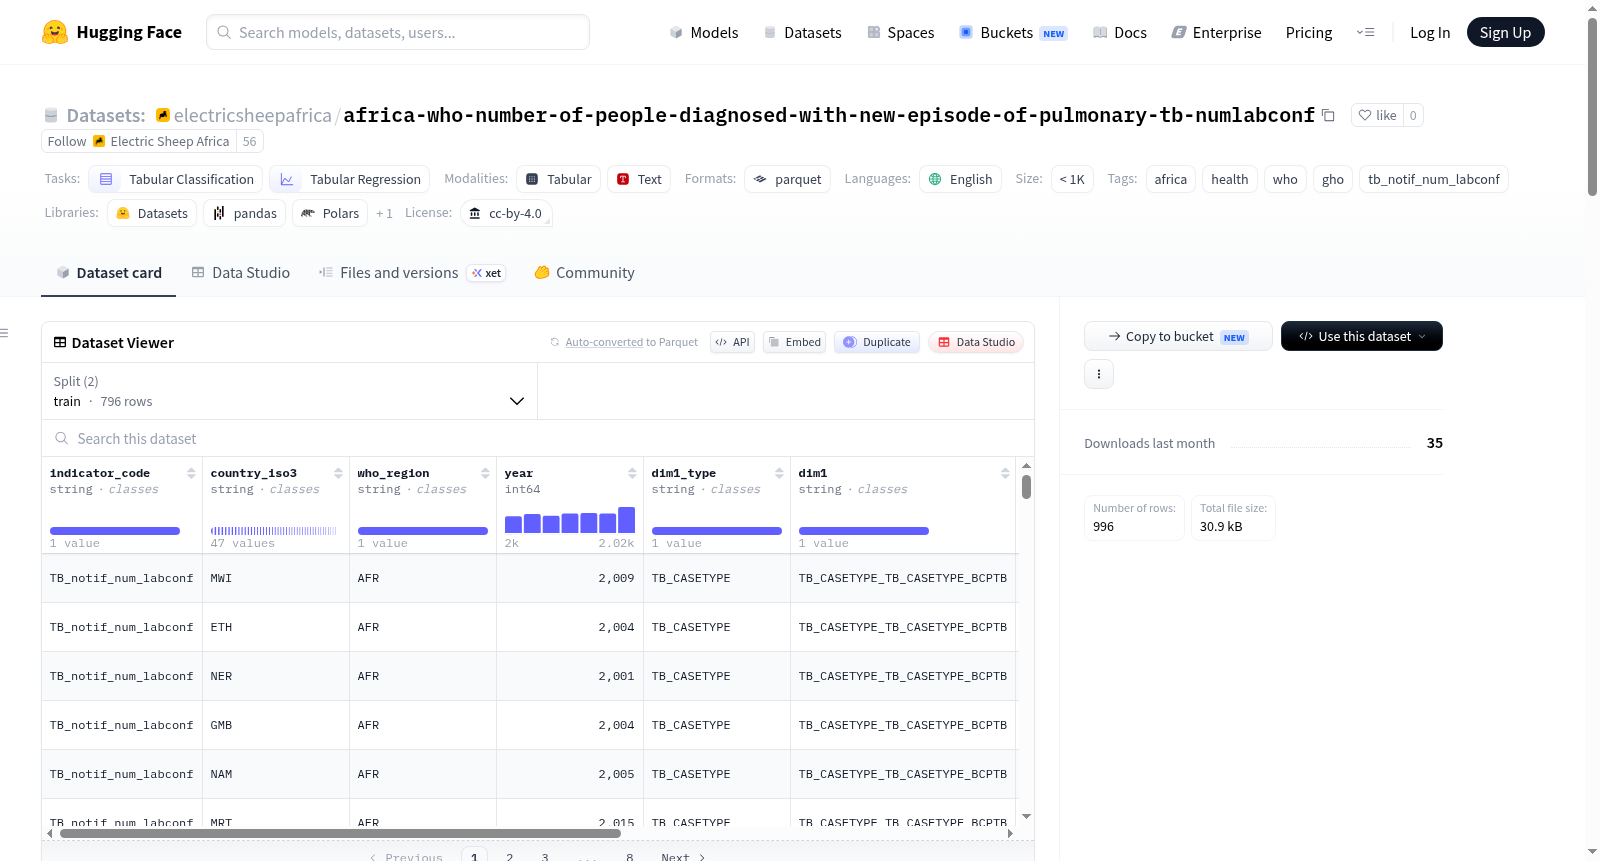Open the Pricing page link
Viewport: 1600px width, 861px height.
coord(1309,32)
